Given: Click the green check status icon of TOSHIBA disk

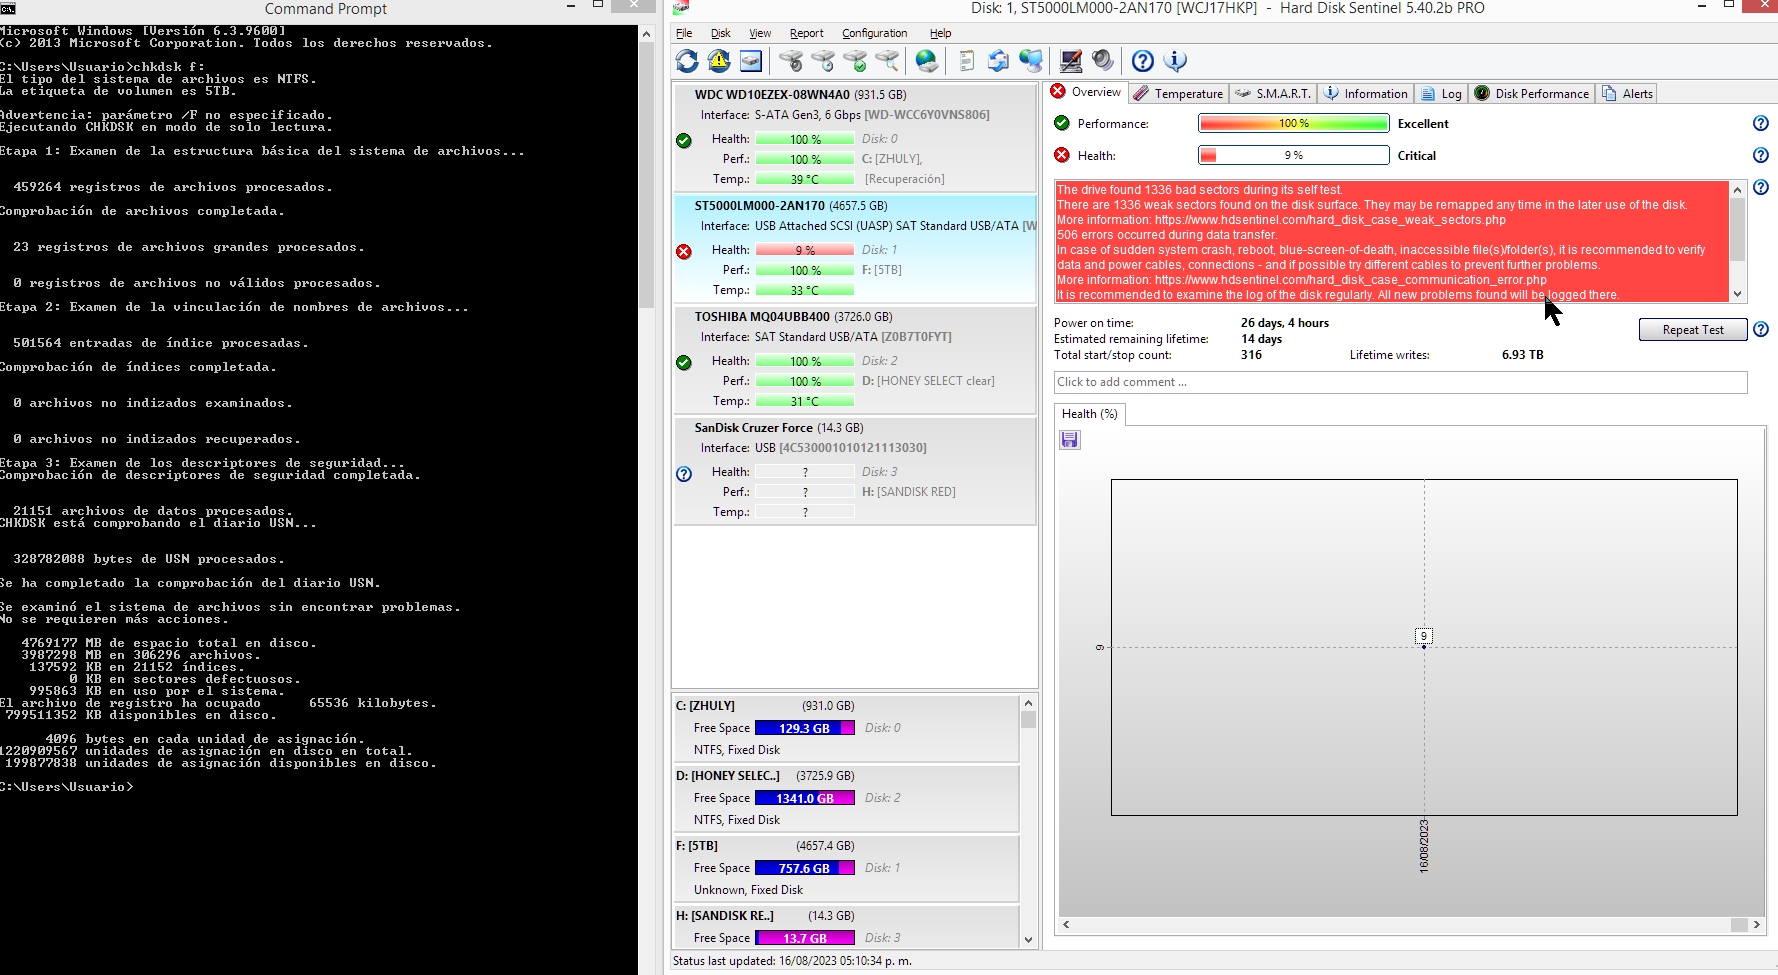Looking at the screenshot, I should (x=684, y=362).
